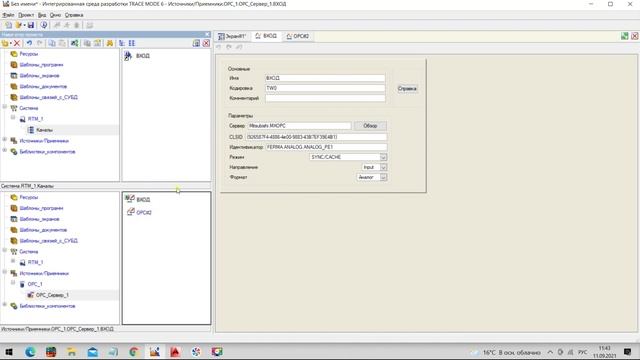Viewport: 640px width, 360px height.
Task: Click the blue clock icon in main toolbar
Action: point(44,25)
